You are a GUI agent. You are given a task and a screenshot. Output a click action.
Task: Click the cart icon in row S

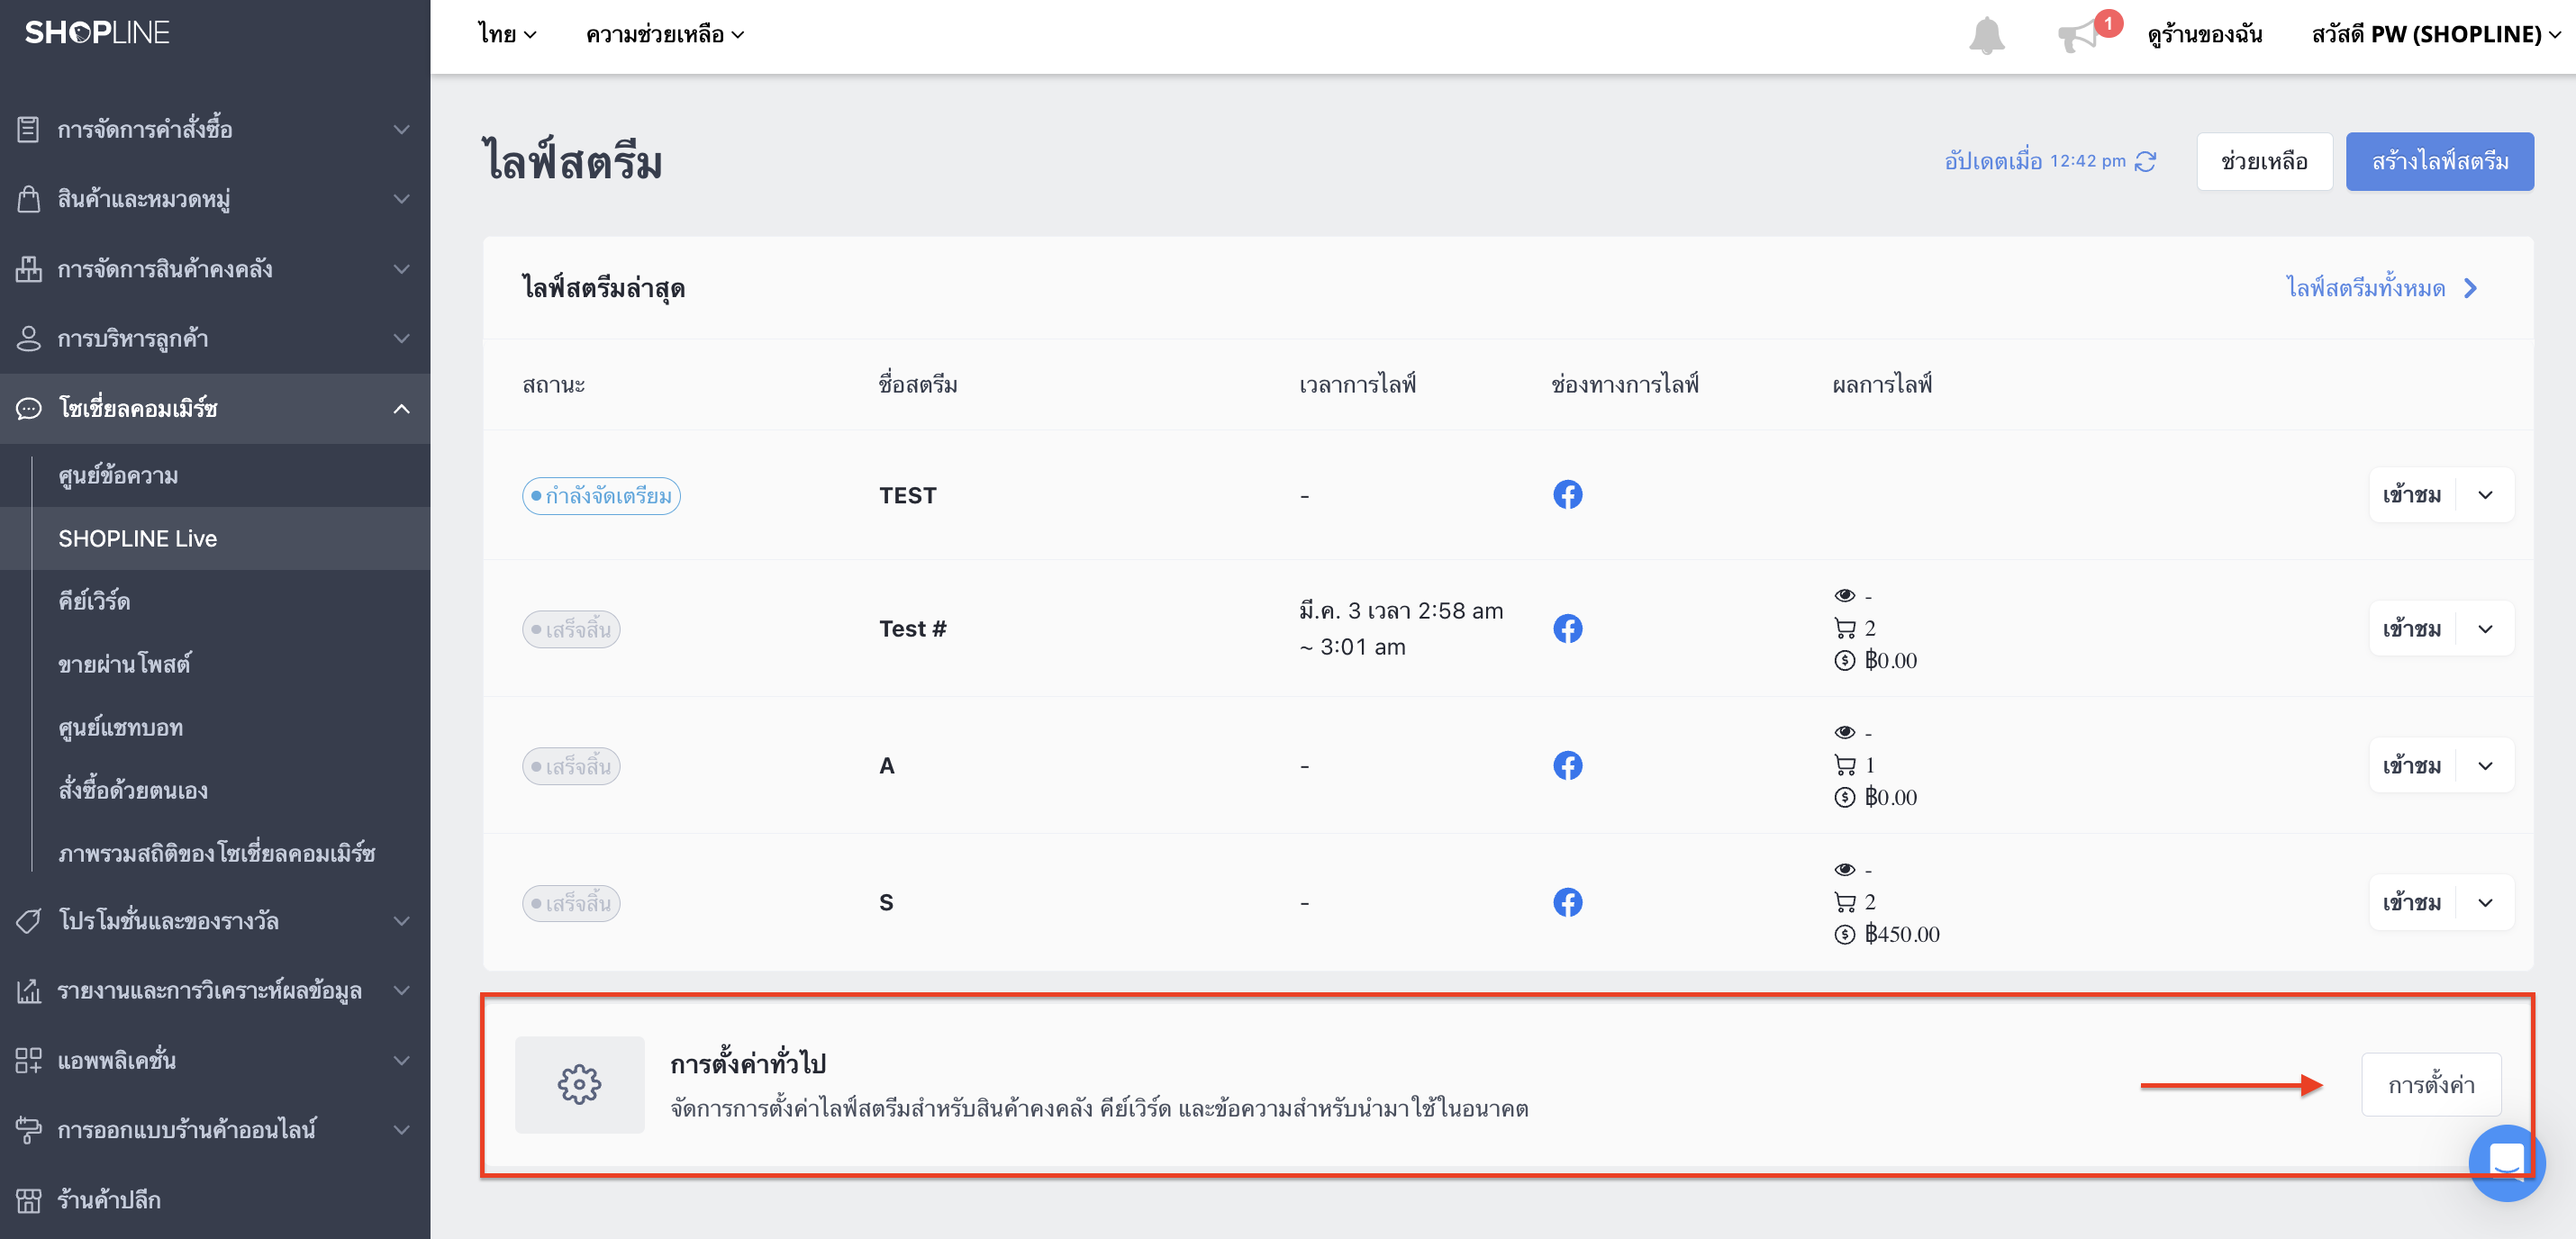coord(1845,902)
